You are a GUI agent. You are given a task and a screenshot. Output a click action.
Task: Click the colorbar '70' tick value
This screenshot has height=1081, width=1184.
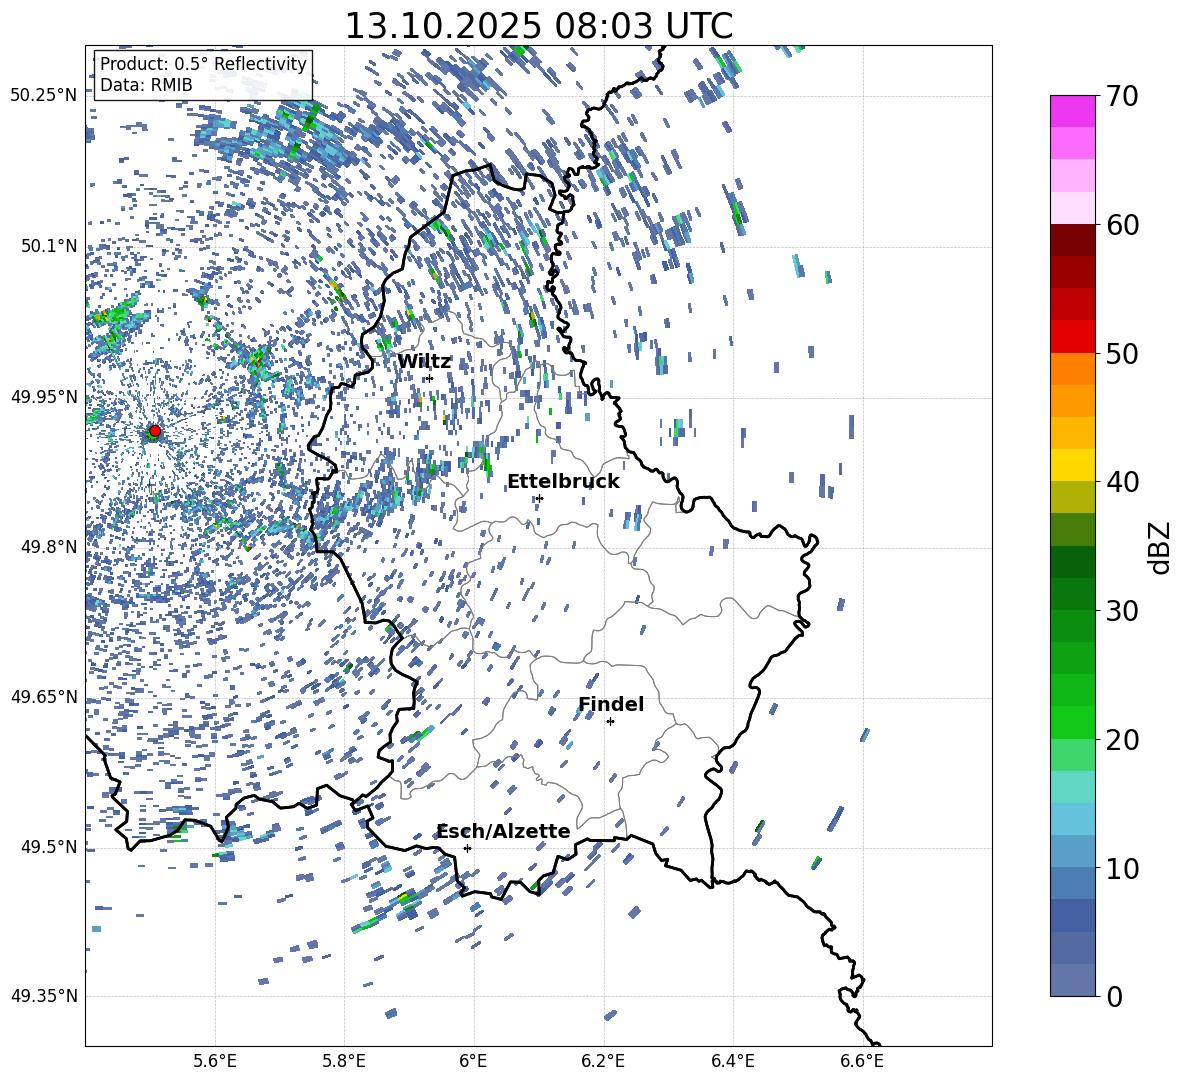pos(1122,96)
